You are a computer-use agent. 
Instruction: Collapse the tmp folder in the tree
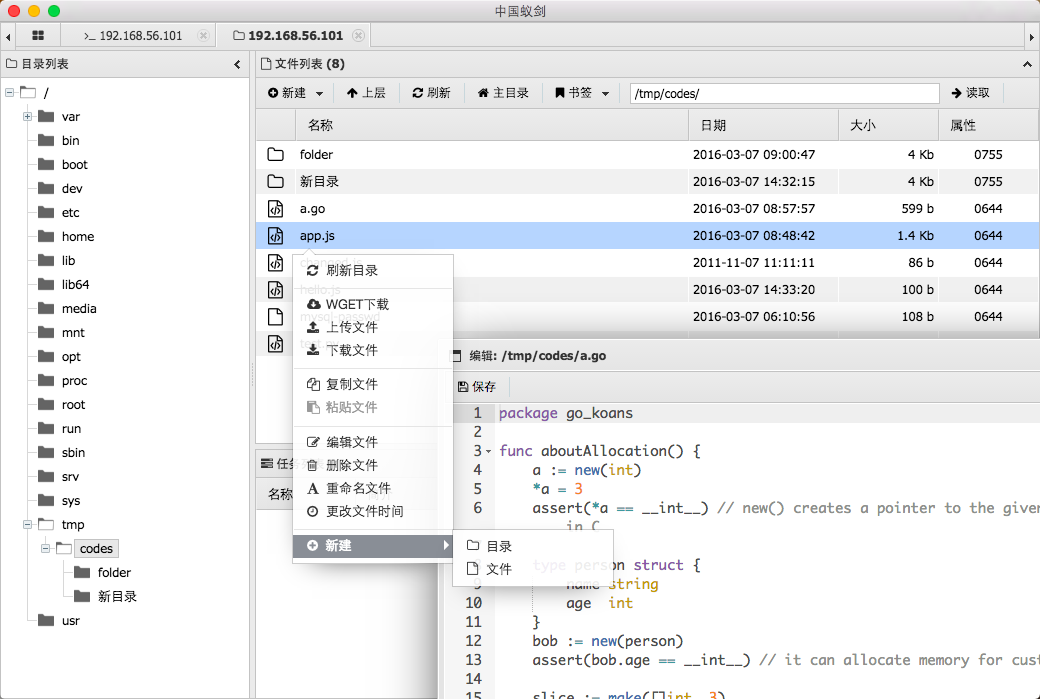[x=27, y=525]
